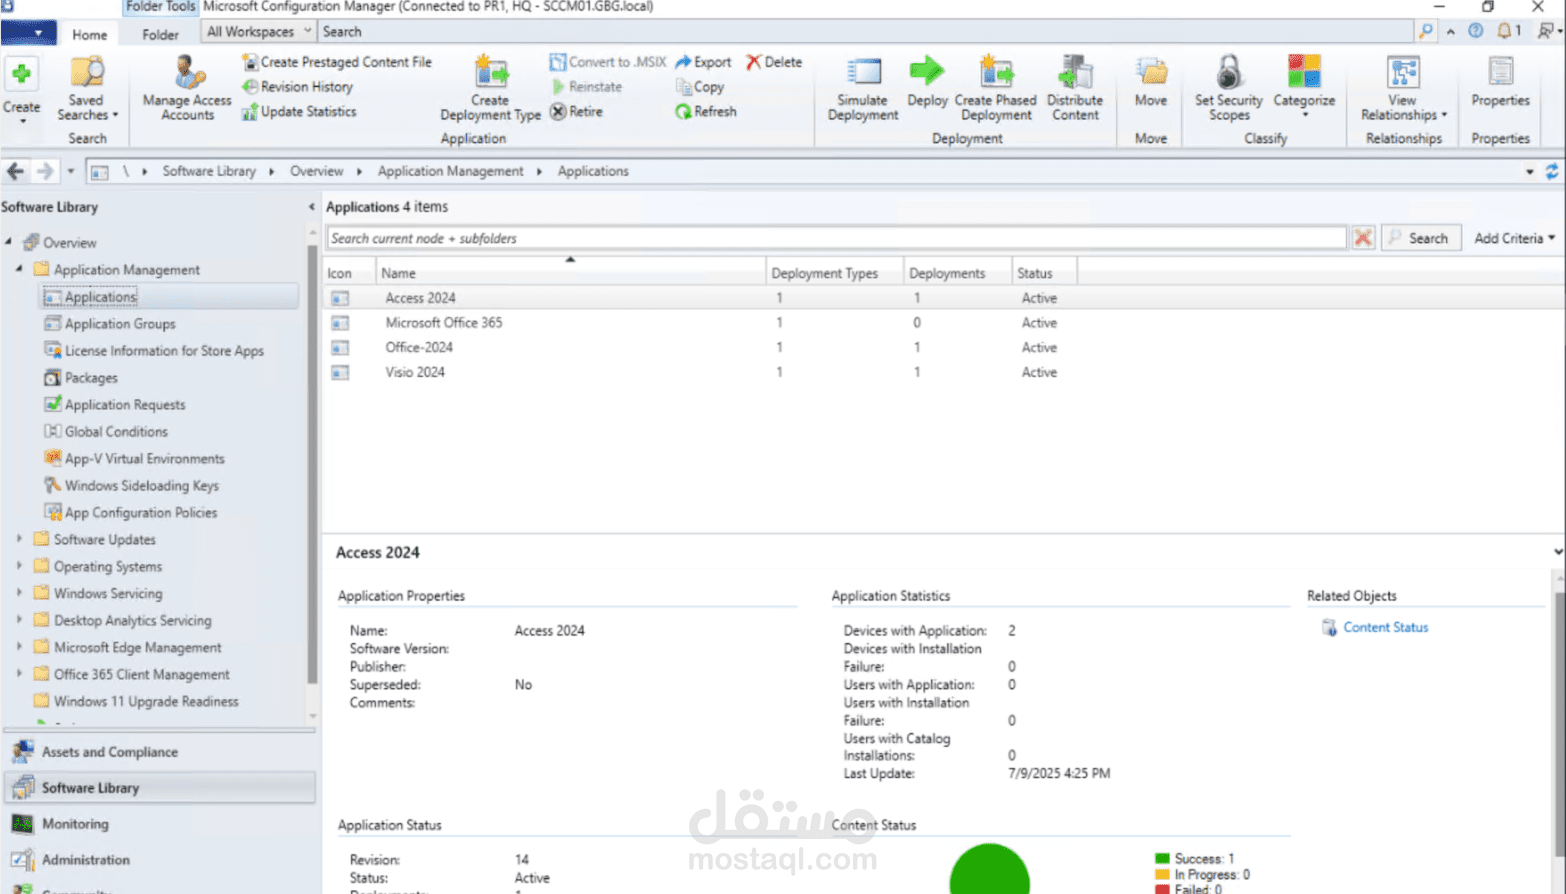Image resolution: width=1566 pixels, height=894 pixels.
Task: Click the 'Search current node + subfolders' field
Action: [836, 238]
